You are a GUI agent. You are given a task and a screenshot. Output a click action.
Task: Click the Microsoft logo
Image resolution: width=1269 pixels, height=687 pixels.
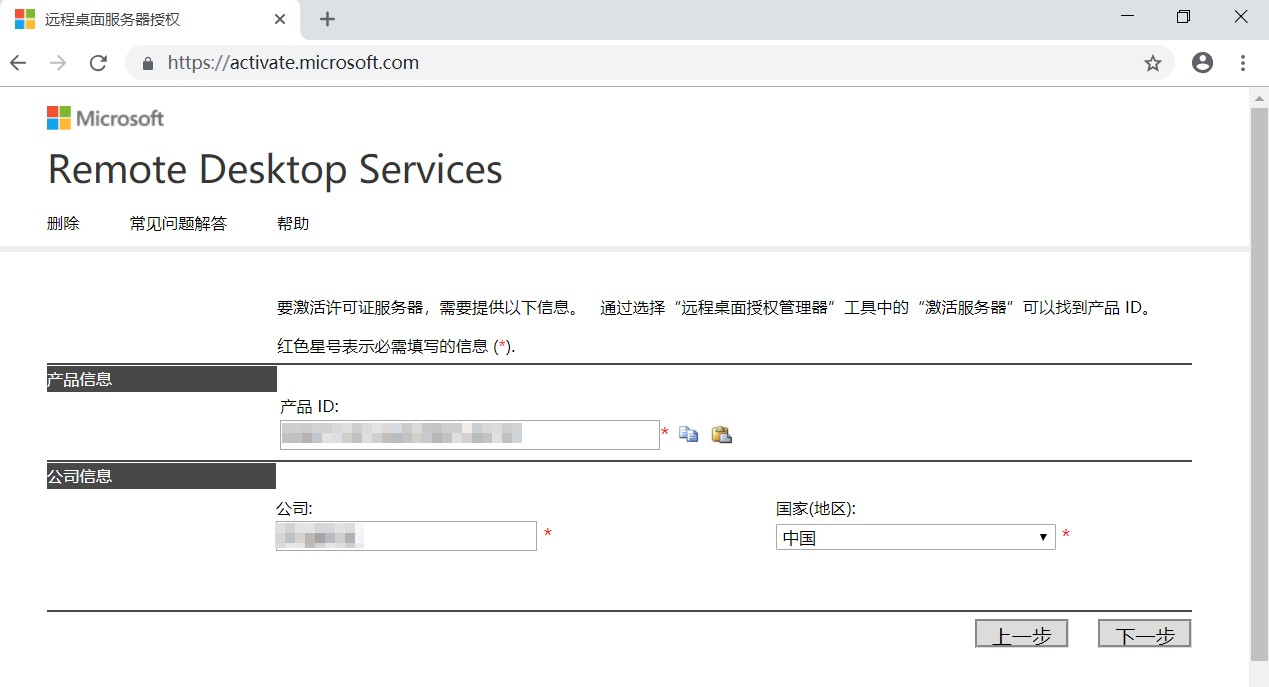click(105, 118)
